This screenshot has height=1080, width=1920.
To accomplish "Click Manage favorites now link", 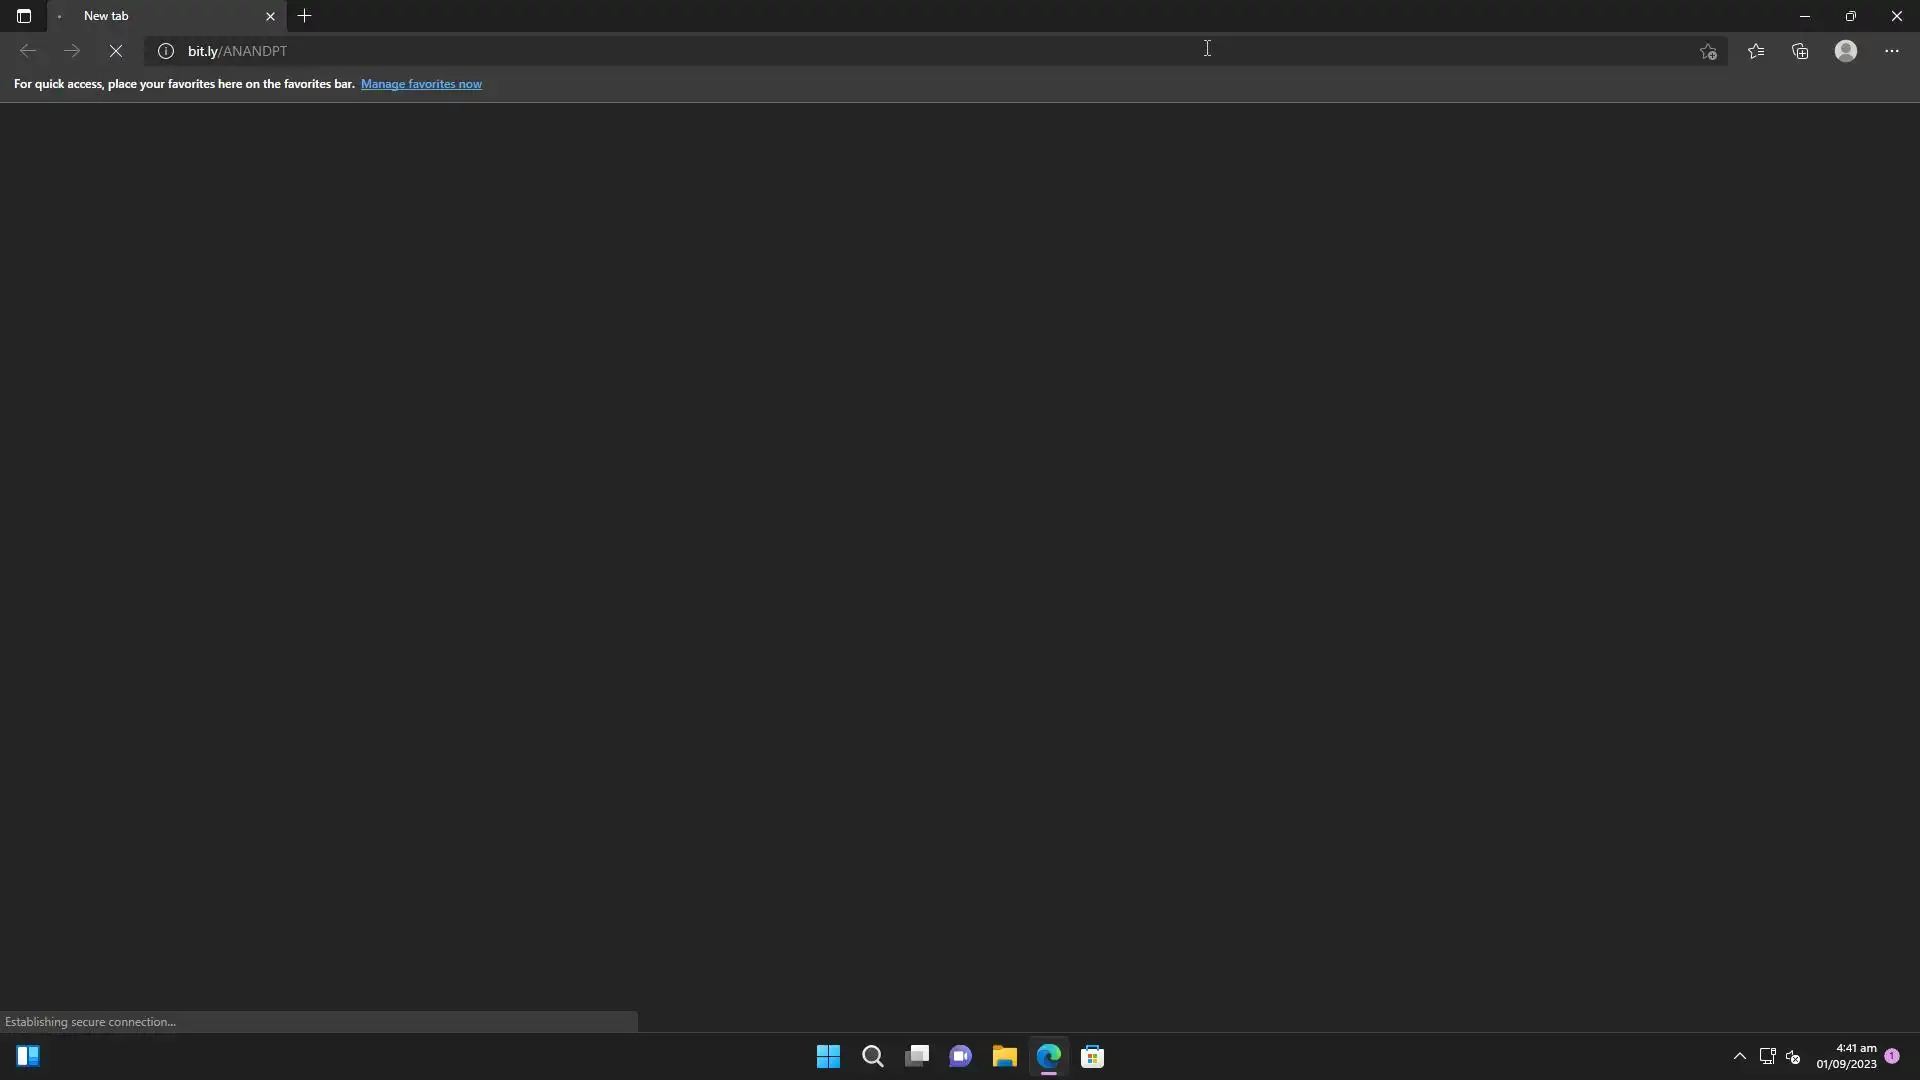I will coord(421,84).
